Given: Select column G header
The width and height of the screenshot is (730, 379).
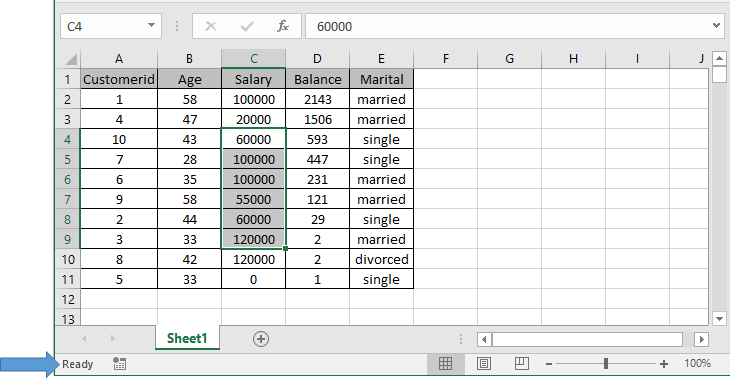Looking at the screenshot, I should [509, 59].
